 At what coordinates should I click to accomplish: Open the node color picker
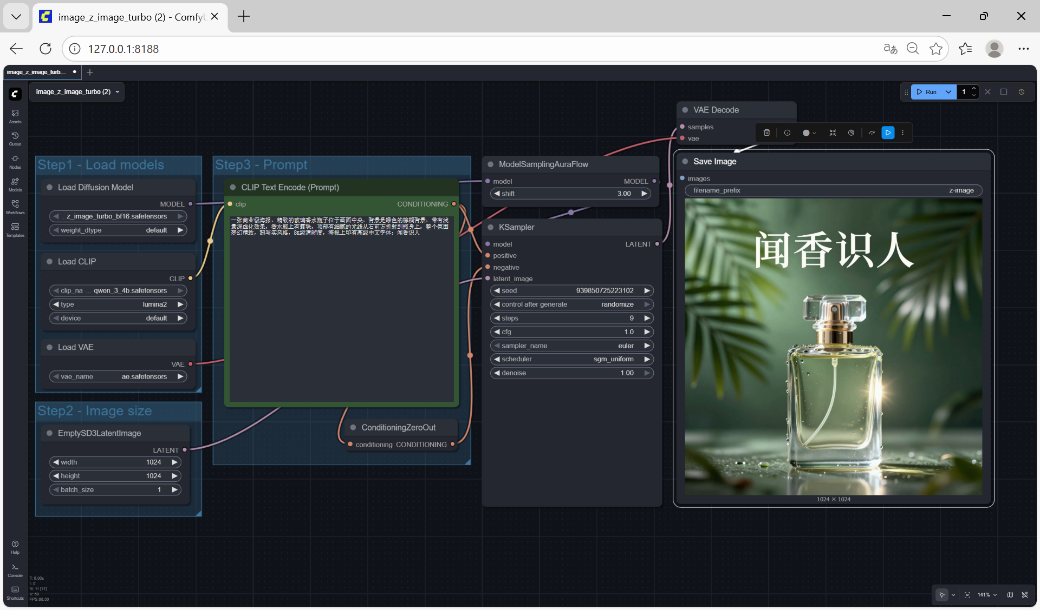[x=808, y=132]
